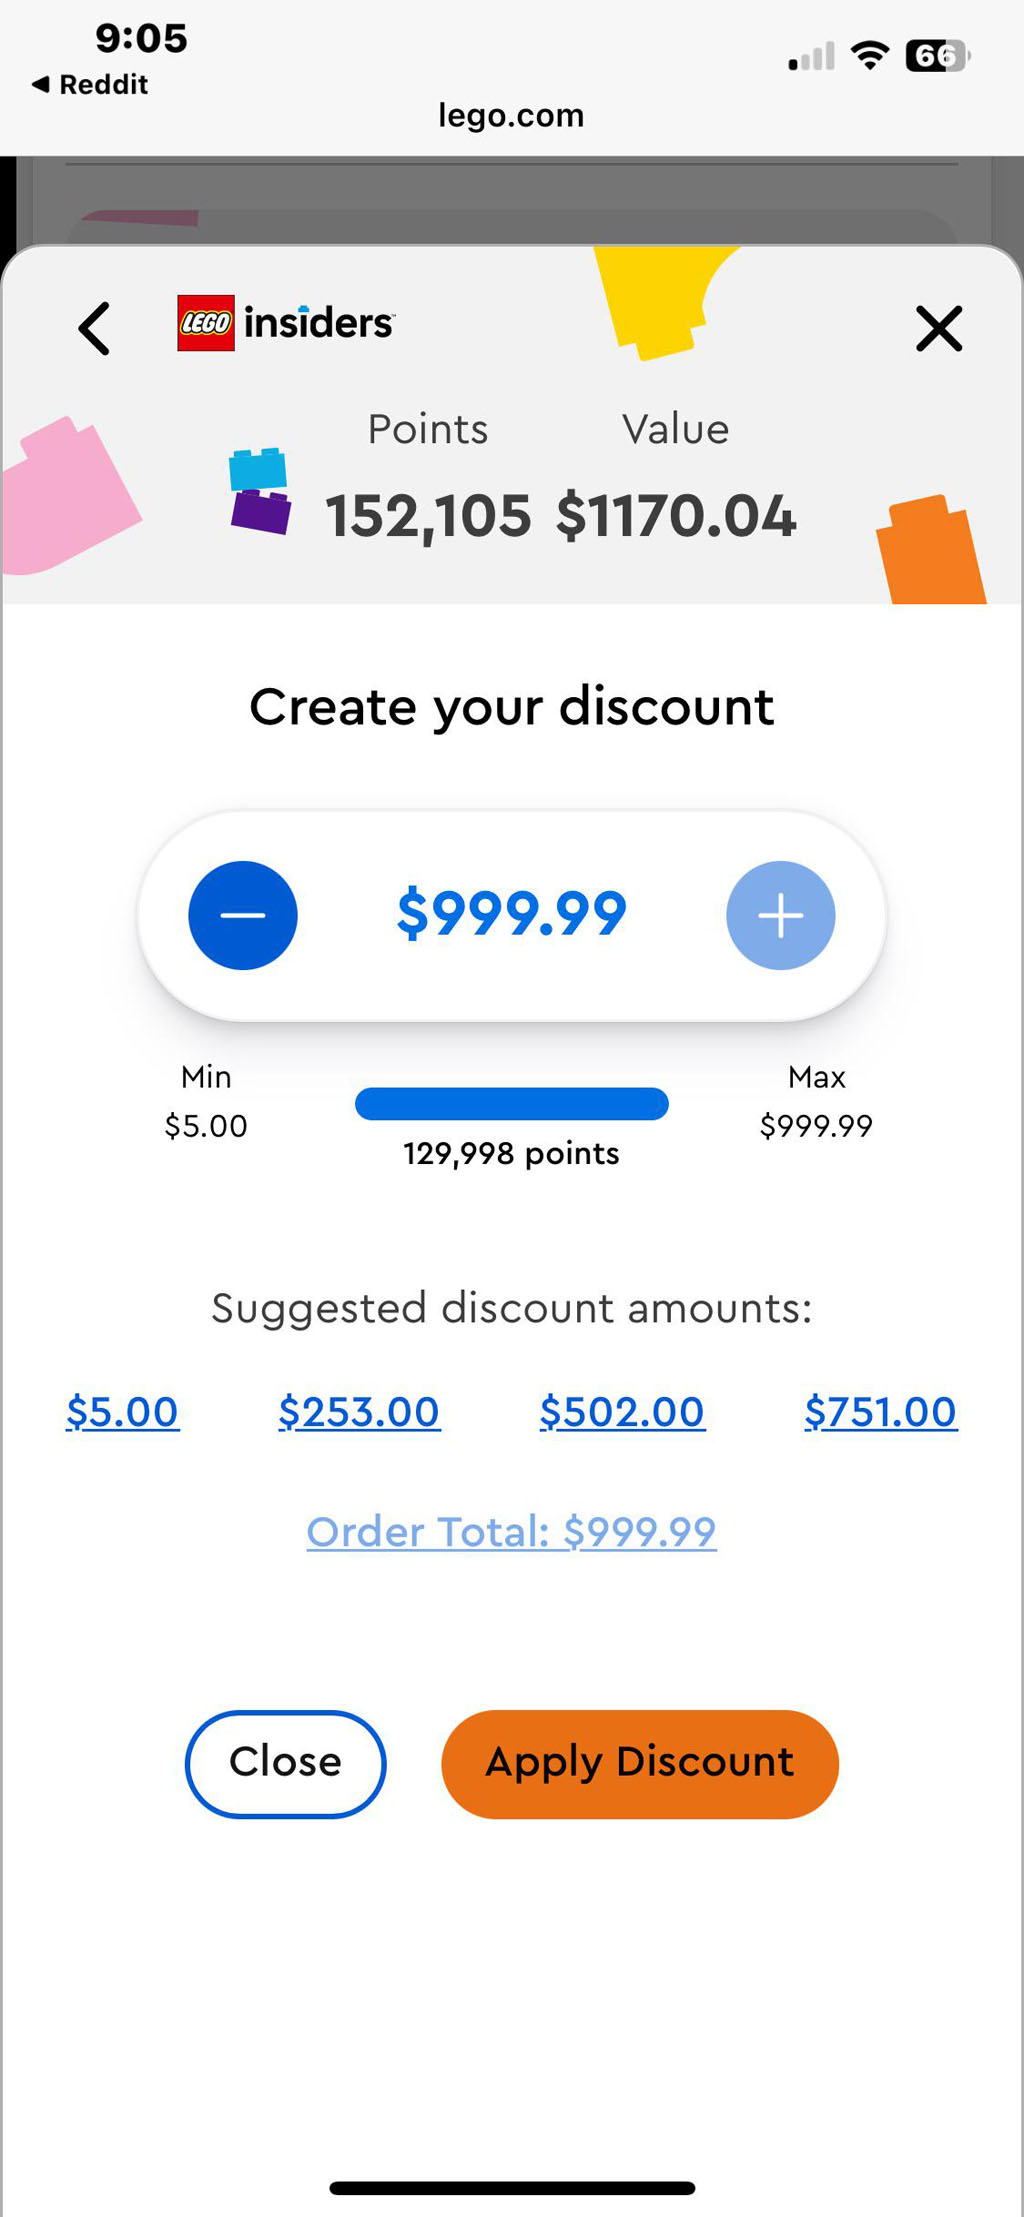Select the $5.00 suggested discount
1024x2217 pixels.
122,1412
